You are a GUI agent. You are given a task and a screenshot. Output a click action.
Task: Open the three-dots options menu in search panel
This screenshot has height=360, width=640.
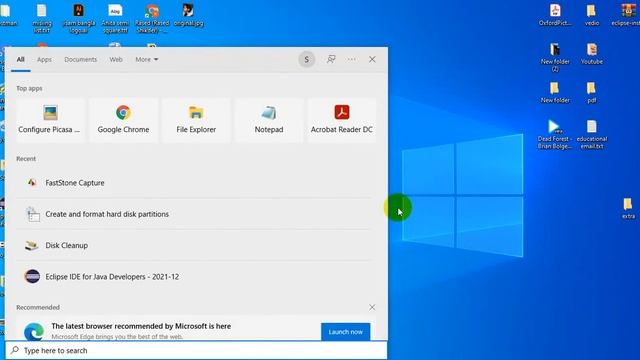coord(351,60)
